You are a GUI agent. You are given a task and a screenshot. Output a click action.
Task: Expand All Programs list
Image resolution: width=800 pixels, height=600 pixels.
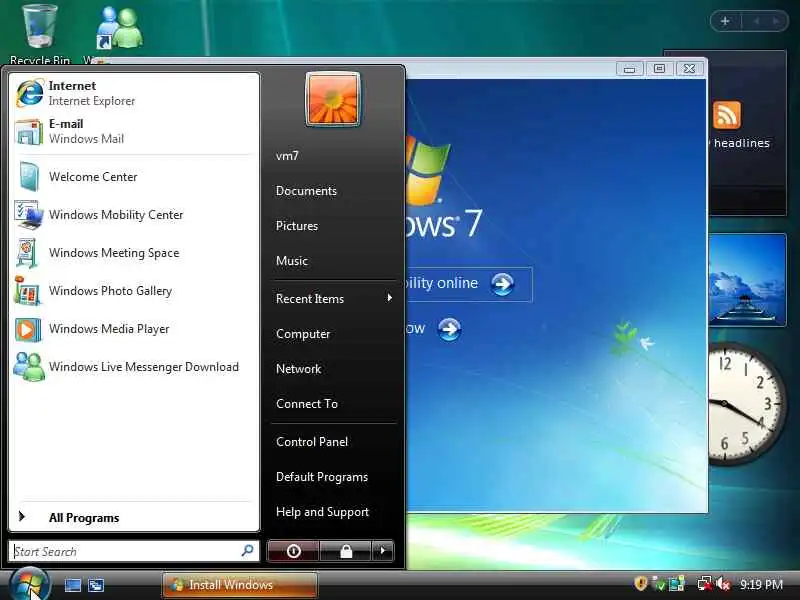[x=134, y=517]
